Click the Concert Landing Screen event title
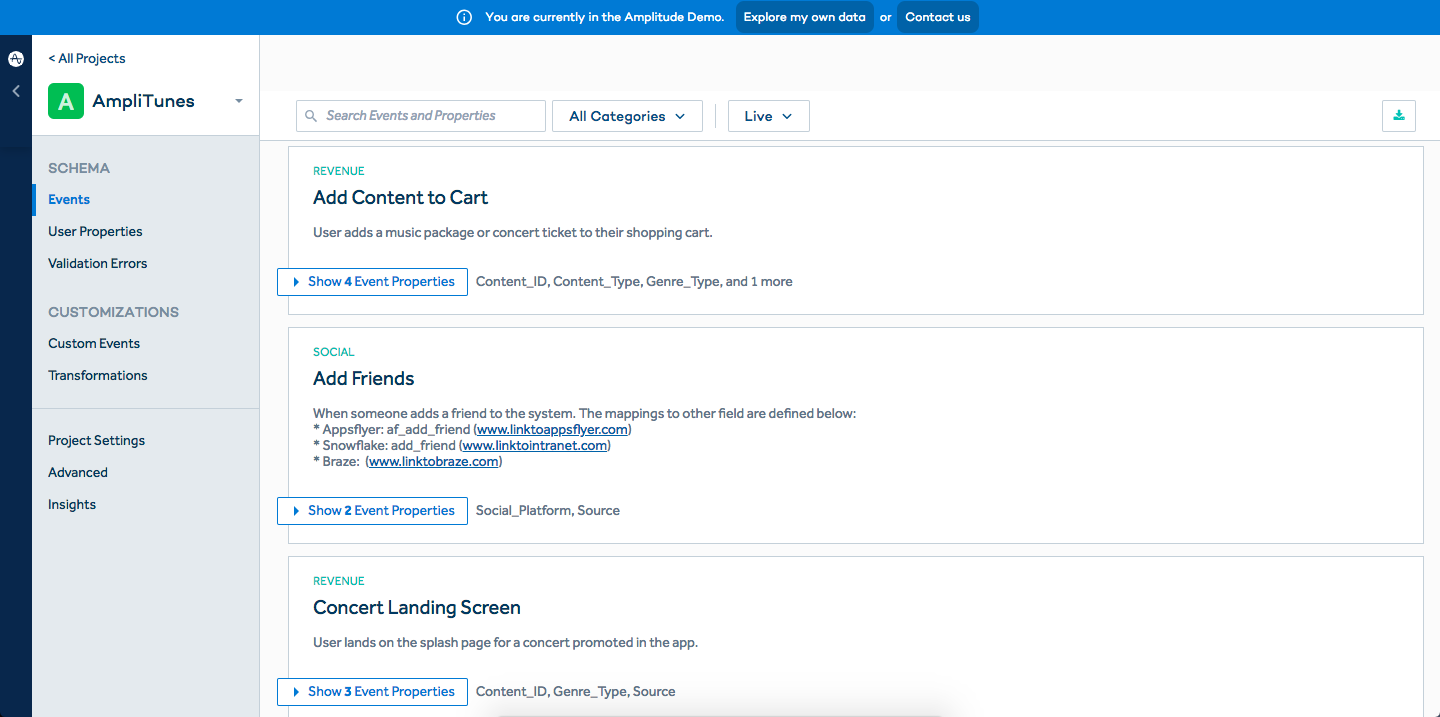The width and height of the screenshot is (1440, 717). 417,608
